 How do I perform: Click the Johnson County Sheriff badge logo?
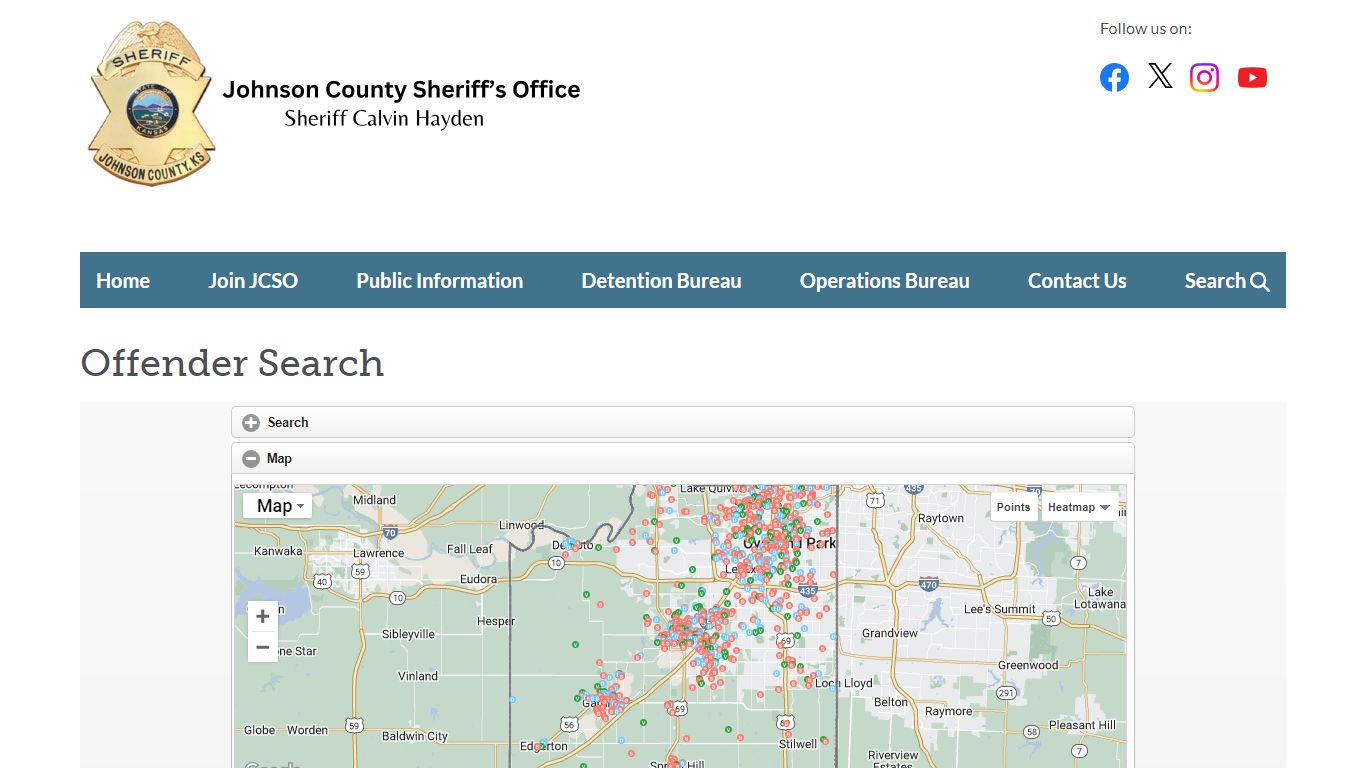tap(150, 103)
